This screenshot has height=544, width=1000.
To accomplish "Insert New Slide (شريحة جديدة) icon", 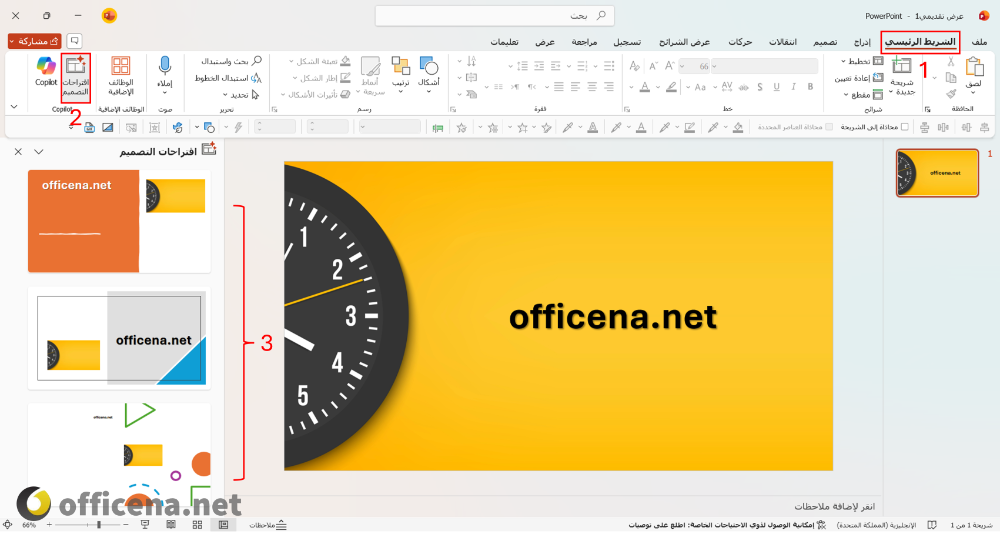I will click(x=902, y=66).
